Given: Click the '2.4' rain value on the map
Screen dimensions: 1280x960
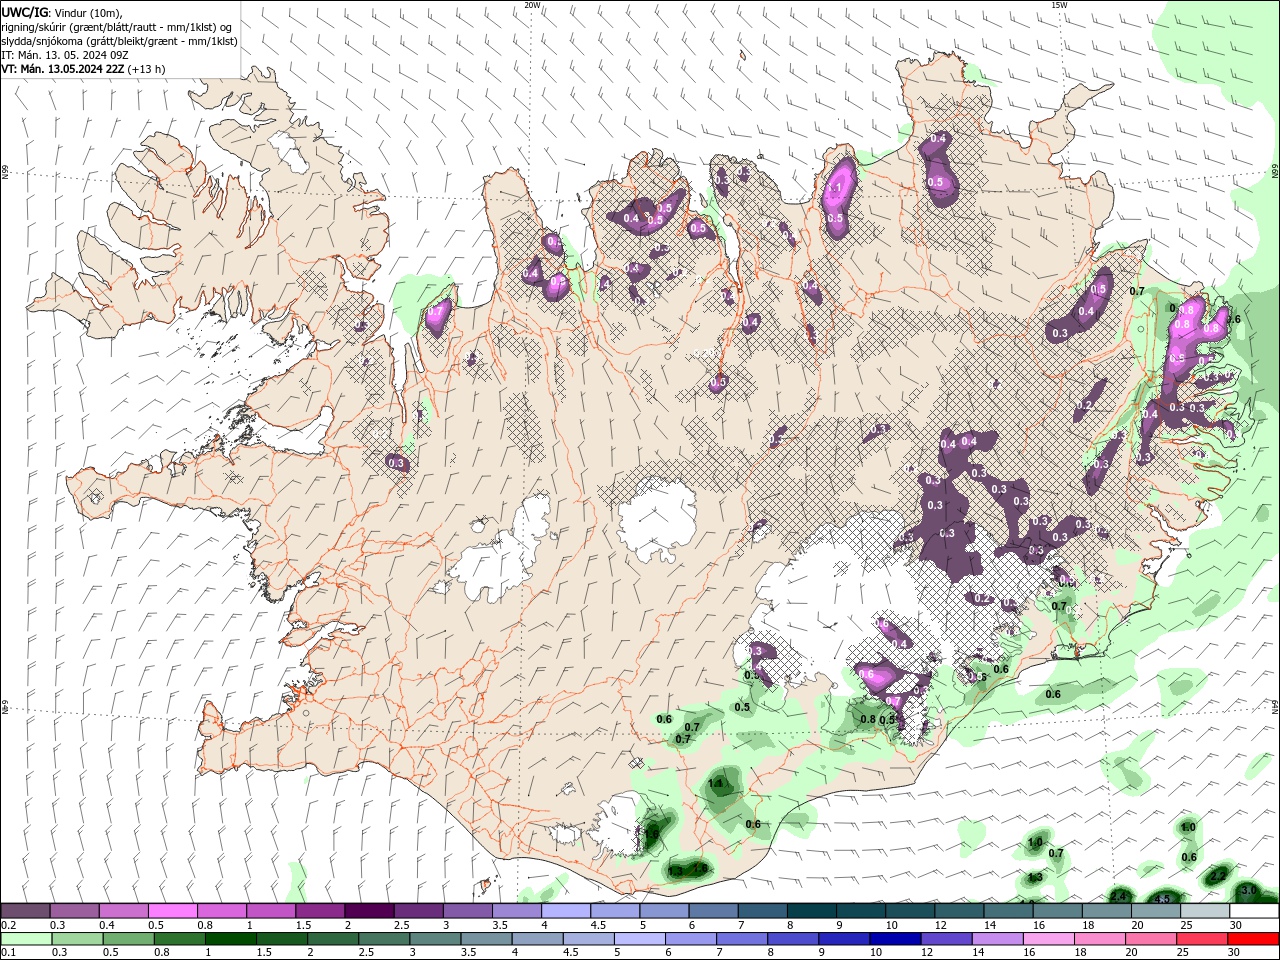Looking at the screenshot, I should pos(1119,896).
